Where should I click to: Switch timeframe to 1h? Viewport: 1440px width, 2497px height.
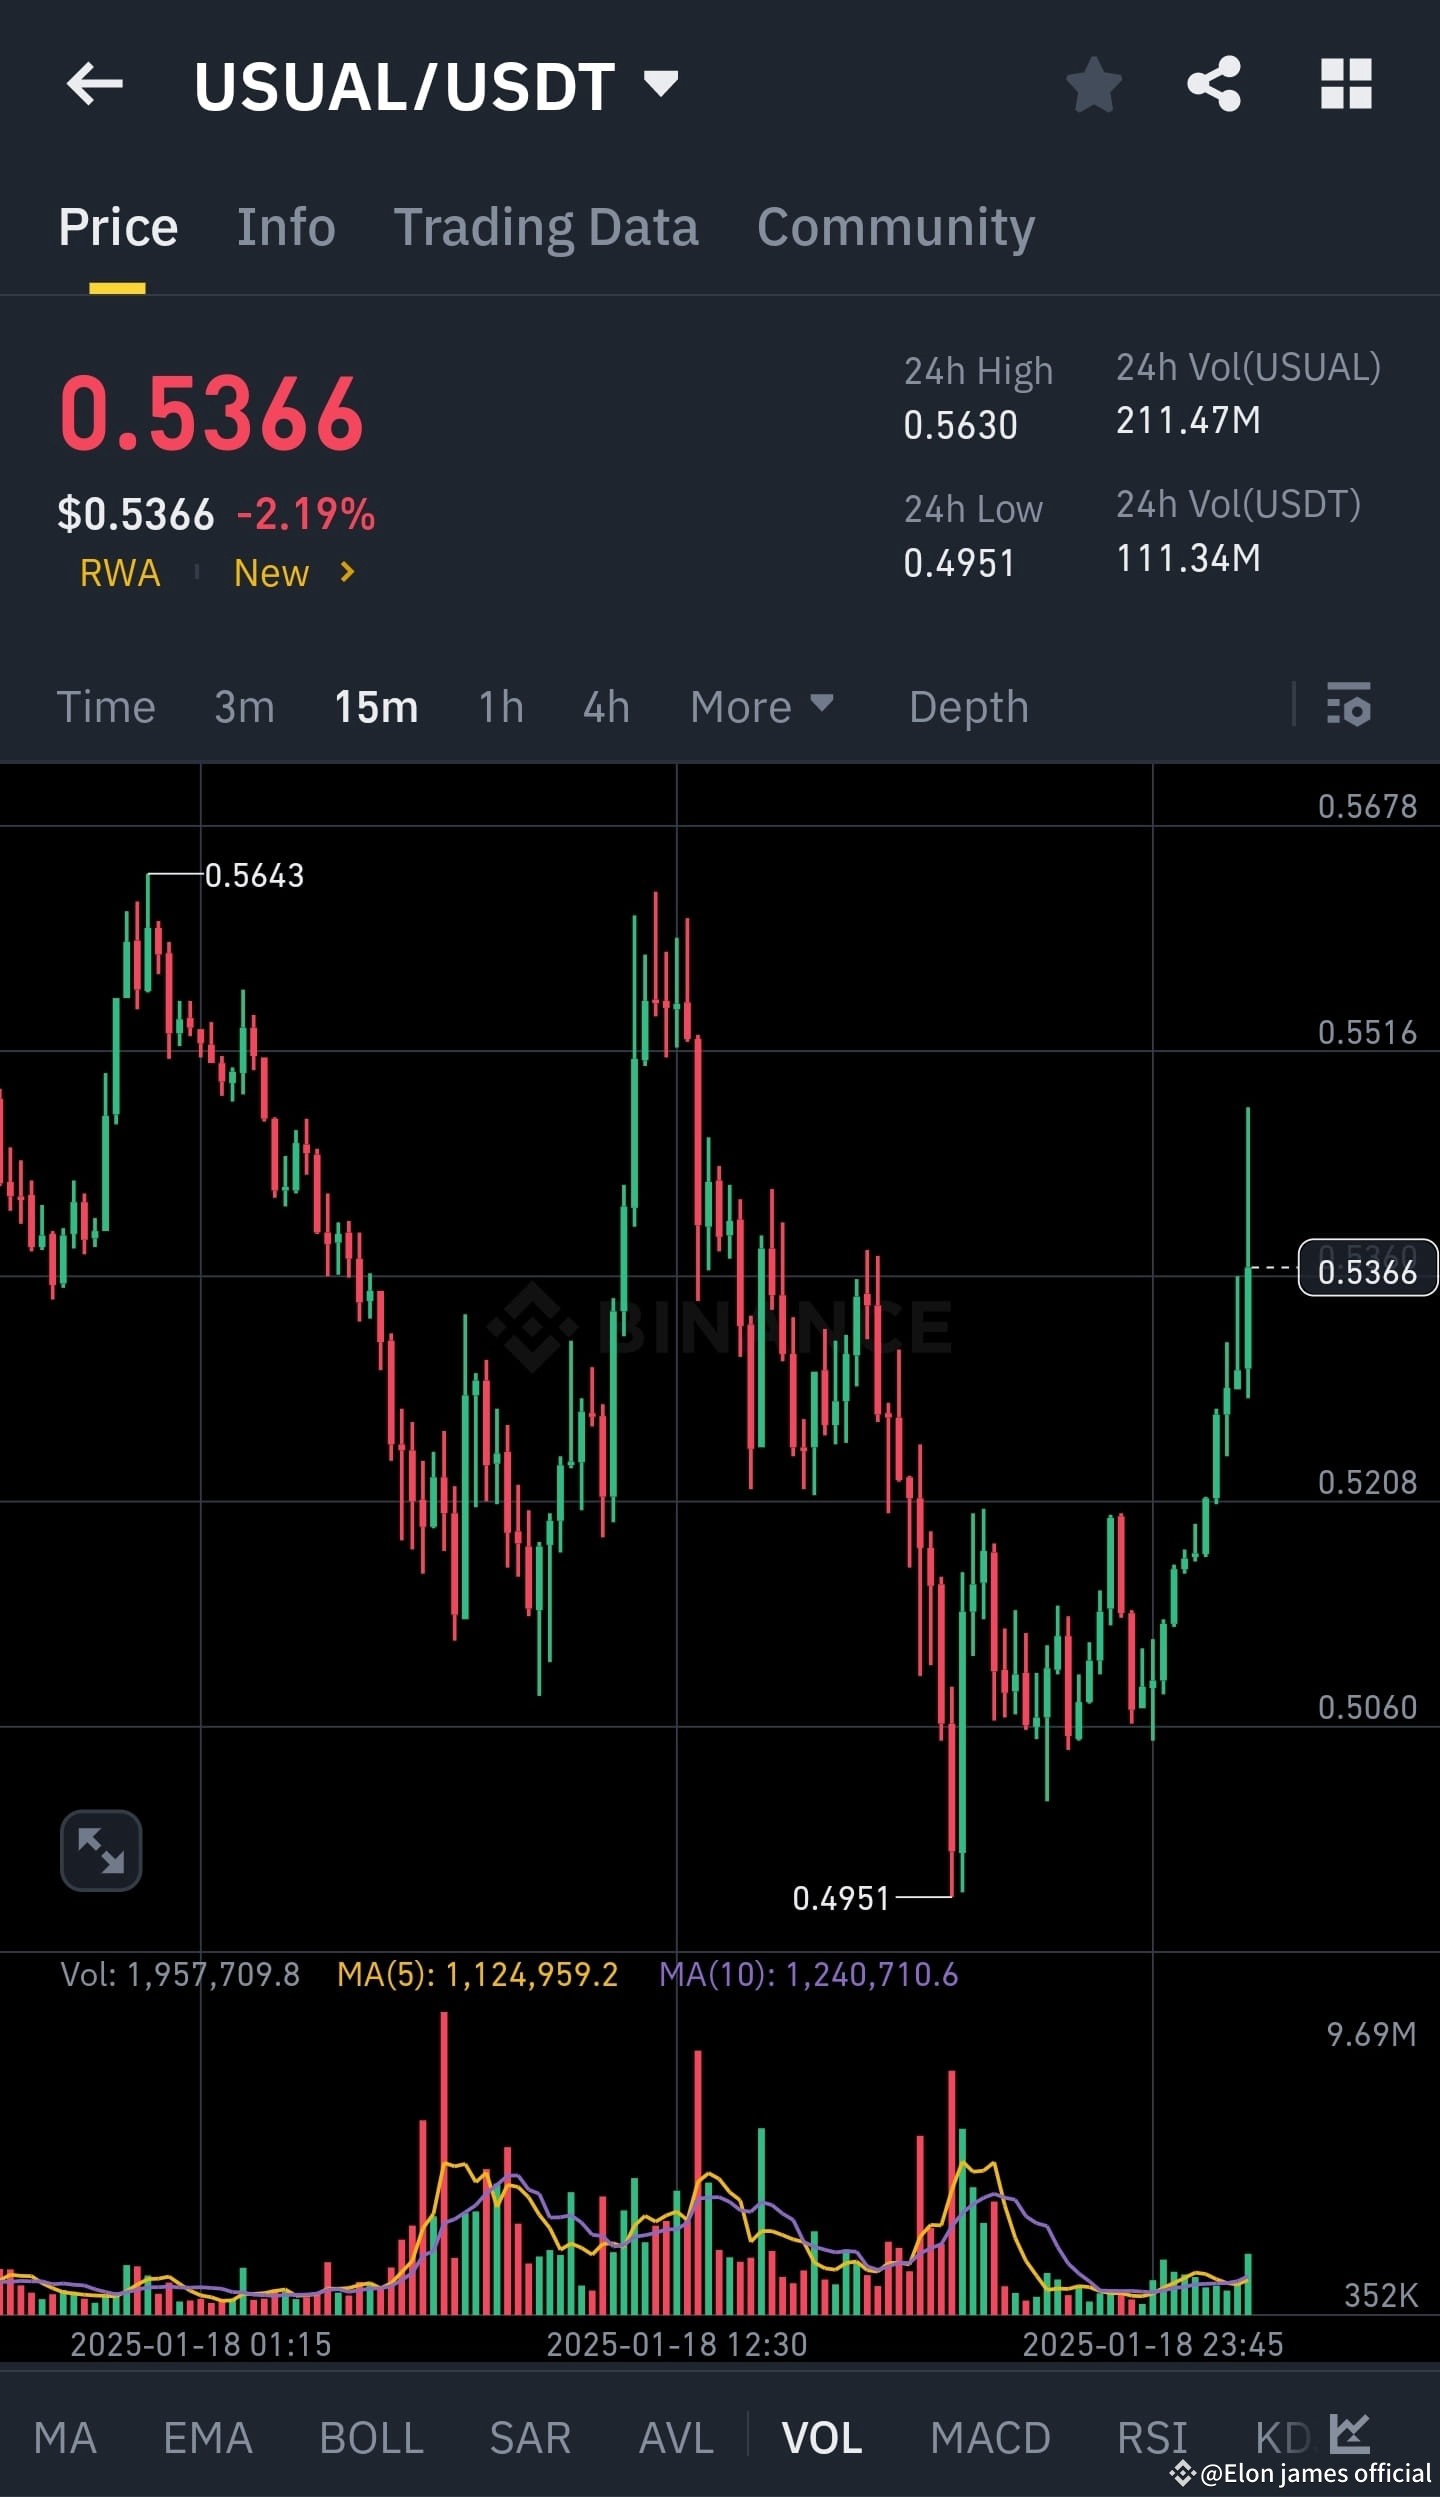click(499, 707)
